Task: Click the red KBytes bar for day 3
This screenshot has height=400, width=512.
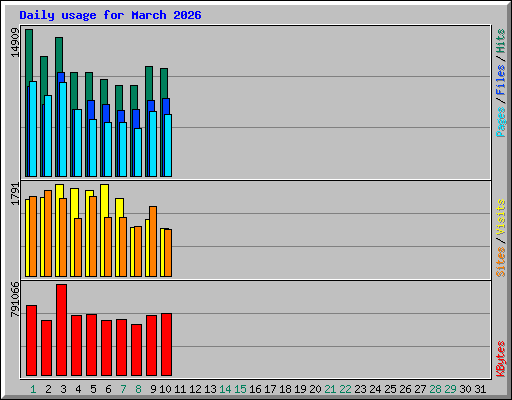Action: 61,330
